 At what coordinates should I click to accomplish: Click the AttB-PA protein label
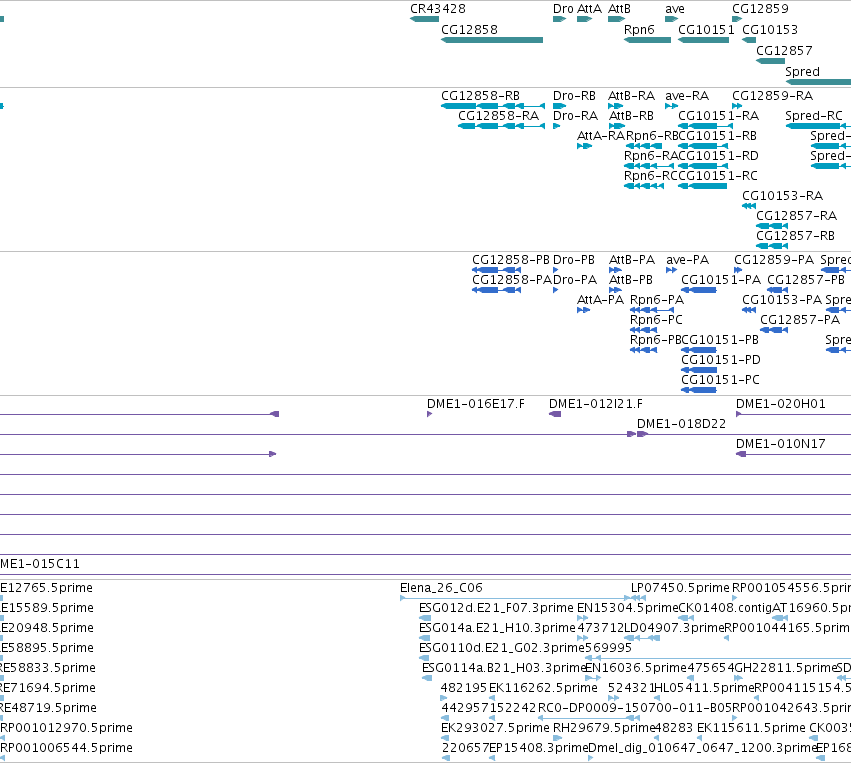(631, 260)
